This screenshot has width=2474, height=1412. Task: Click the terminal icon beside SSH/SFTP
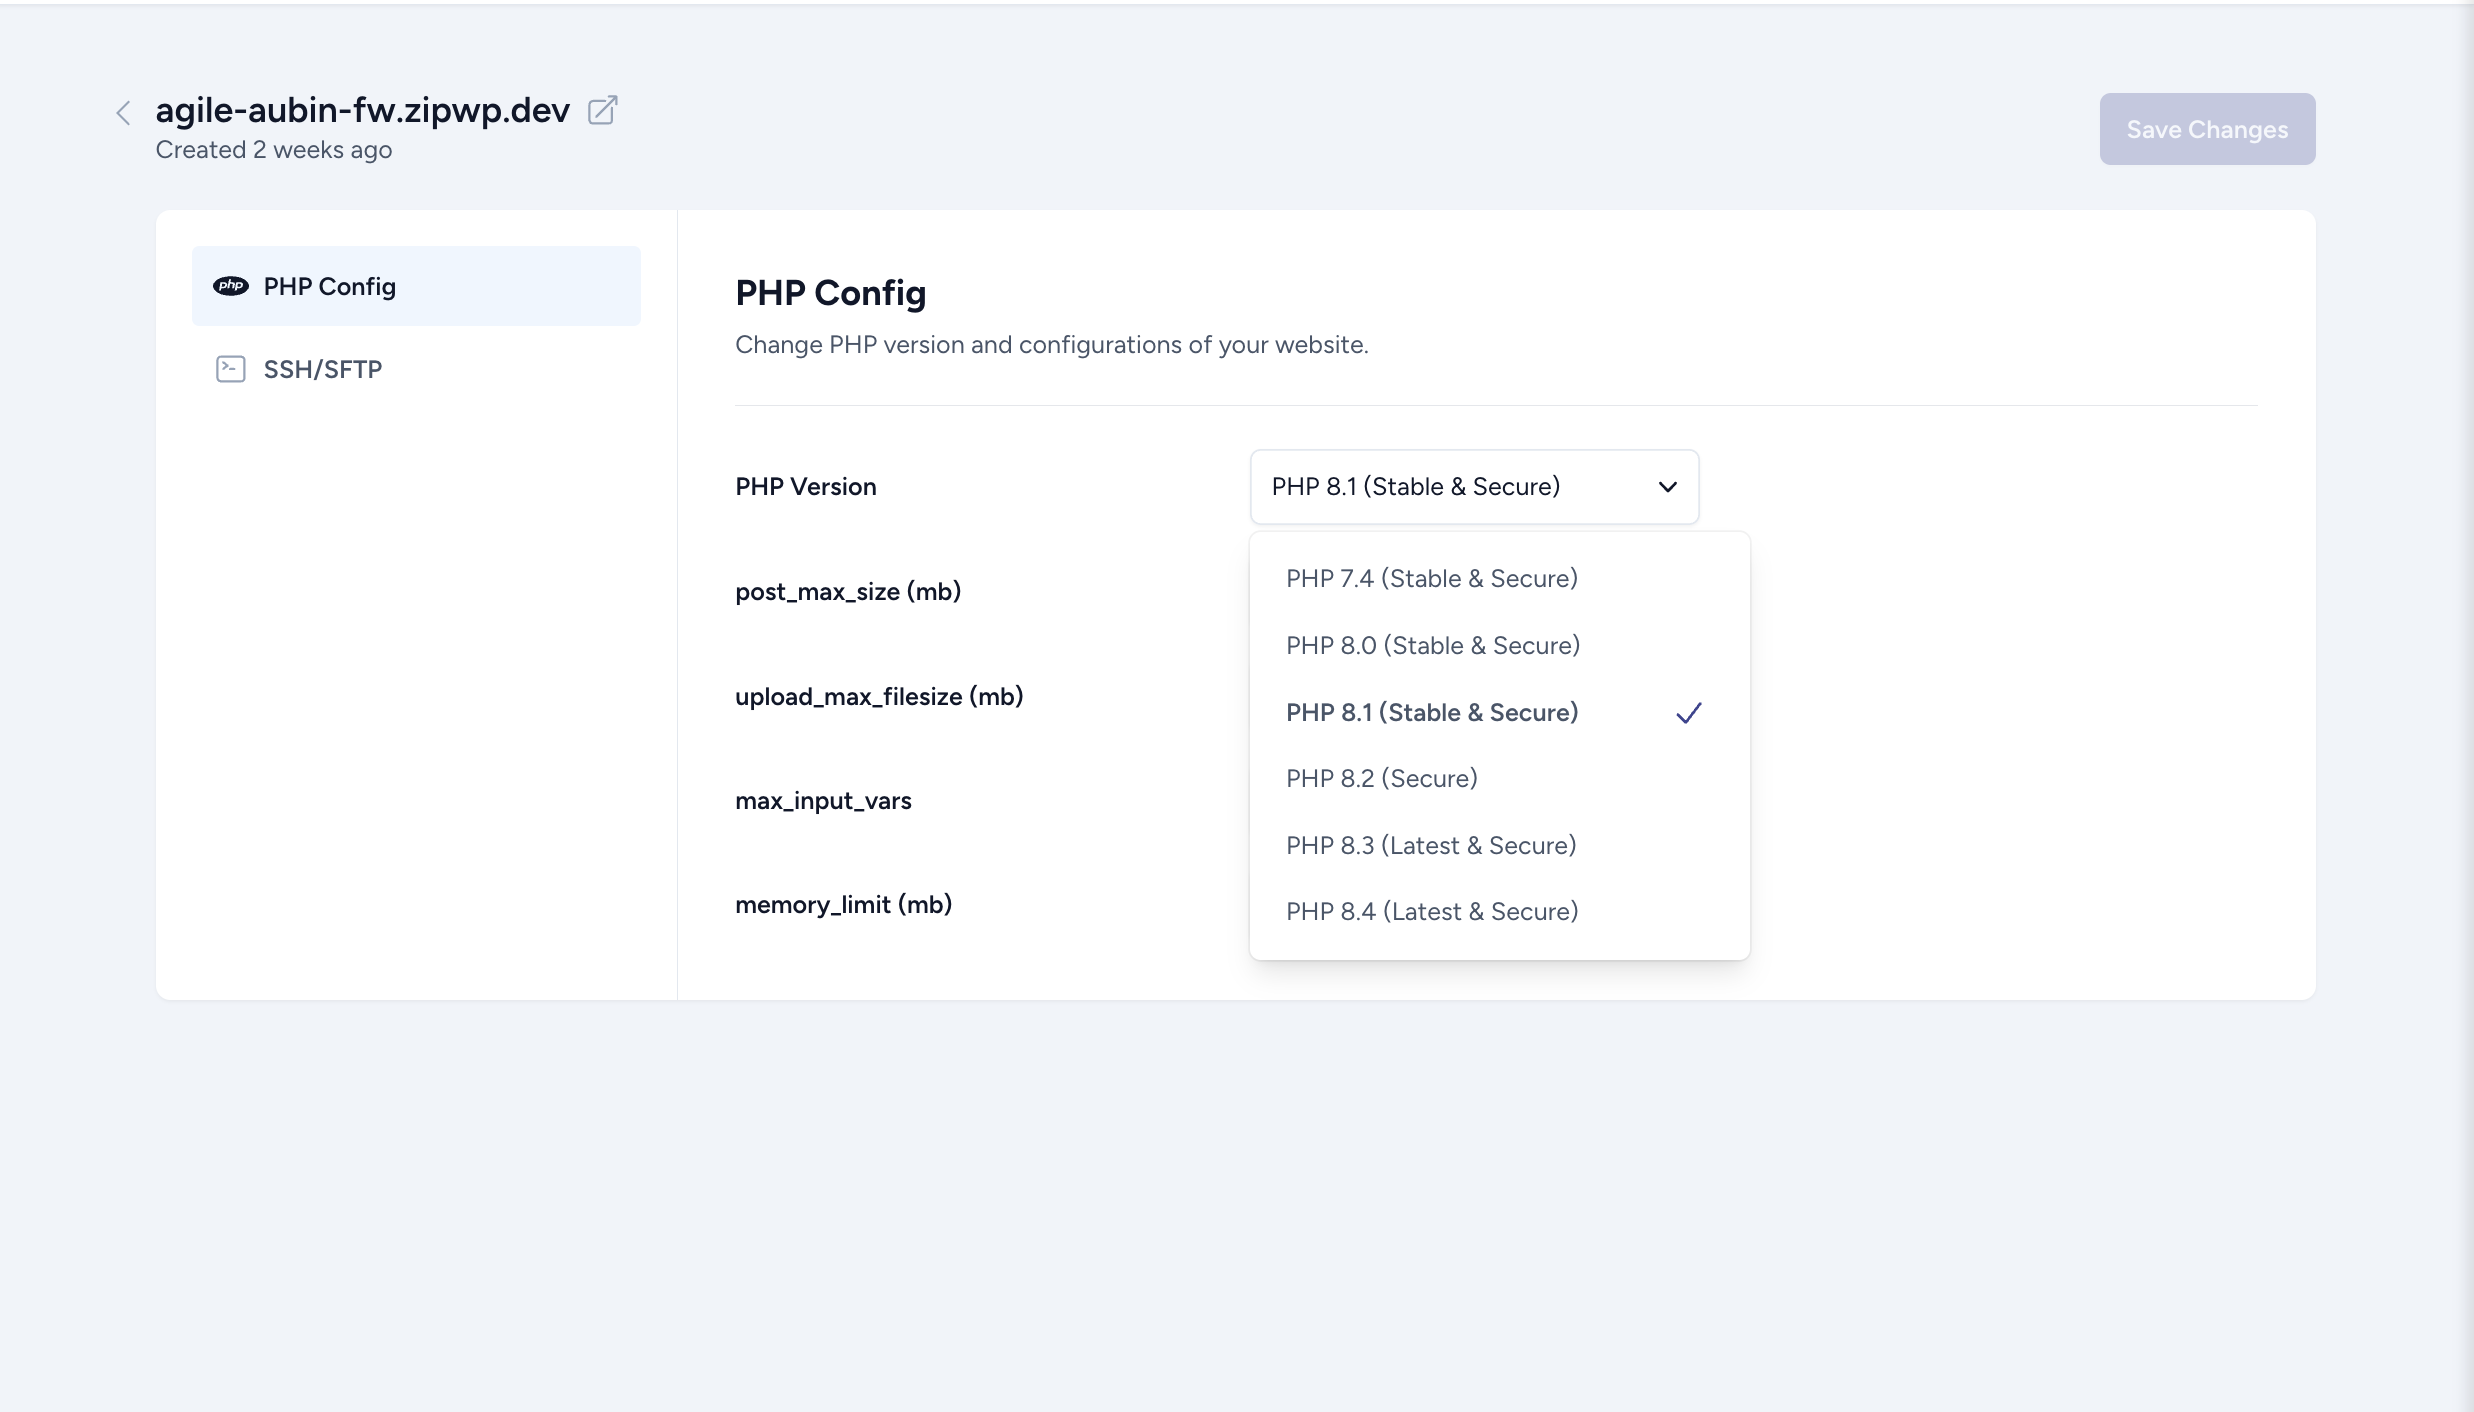(231, 369)
